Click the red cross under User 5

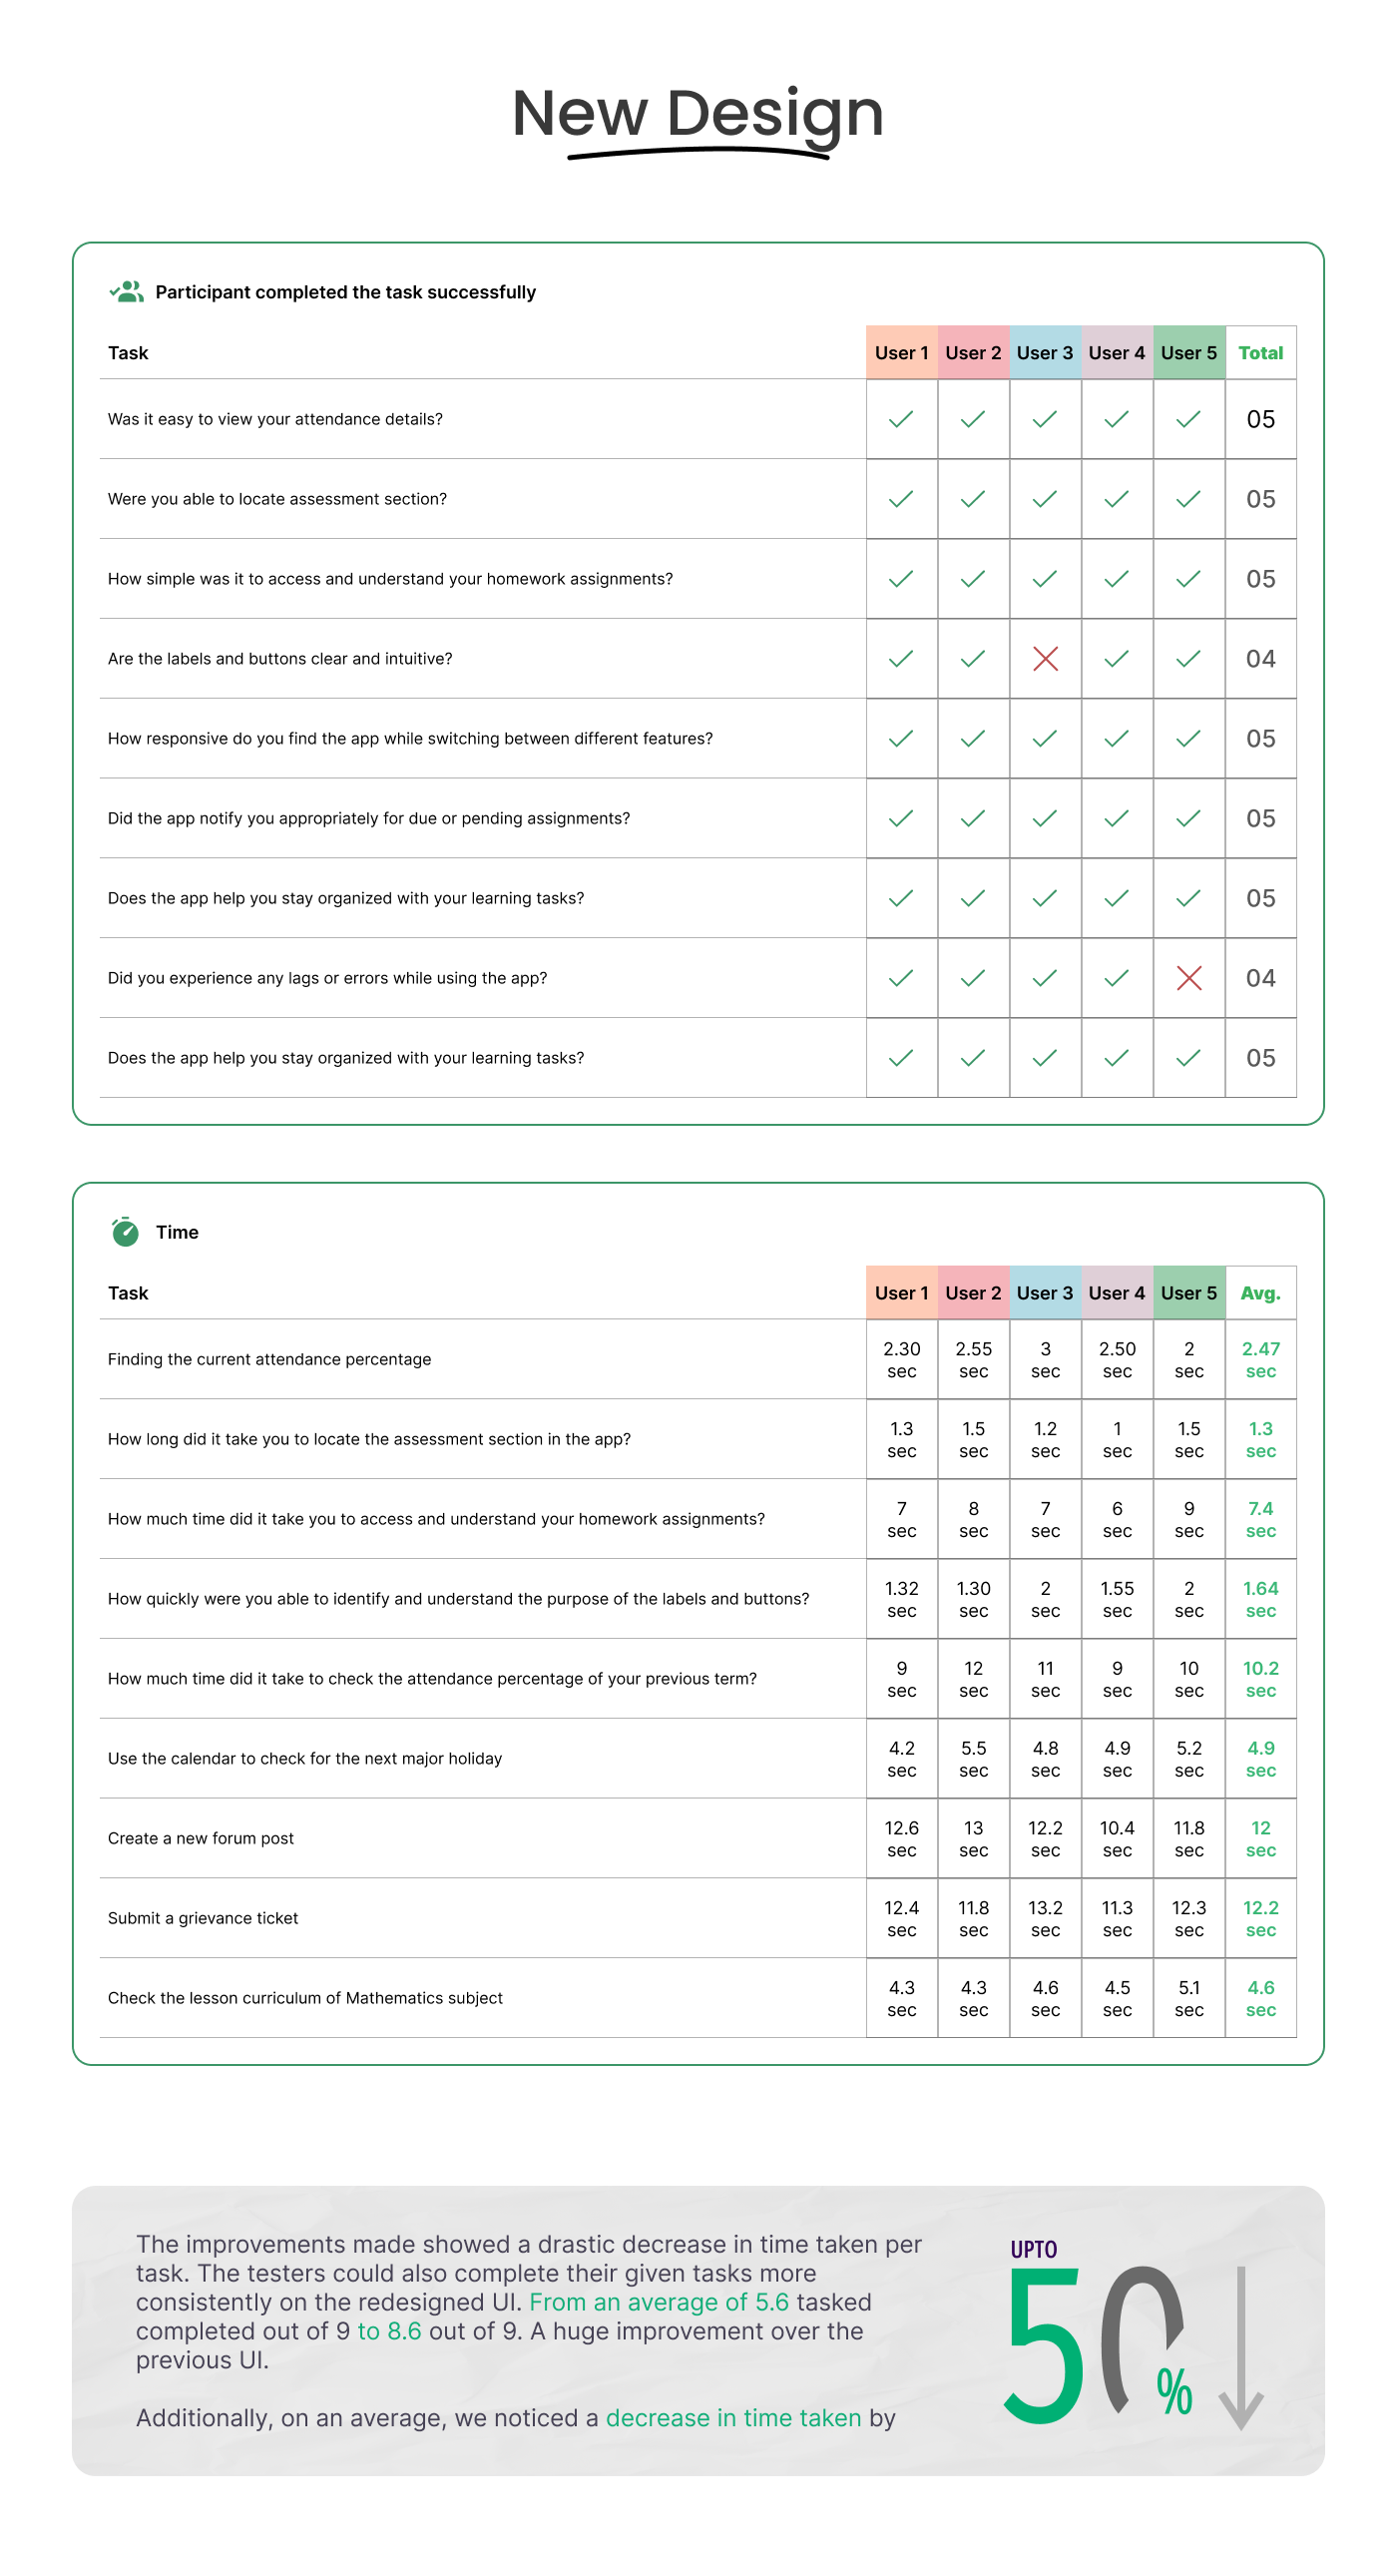pos(1189,978)
